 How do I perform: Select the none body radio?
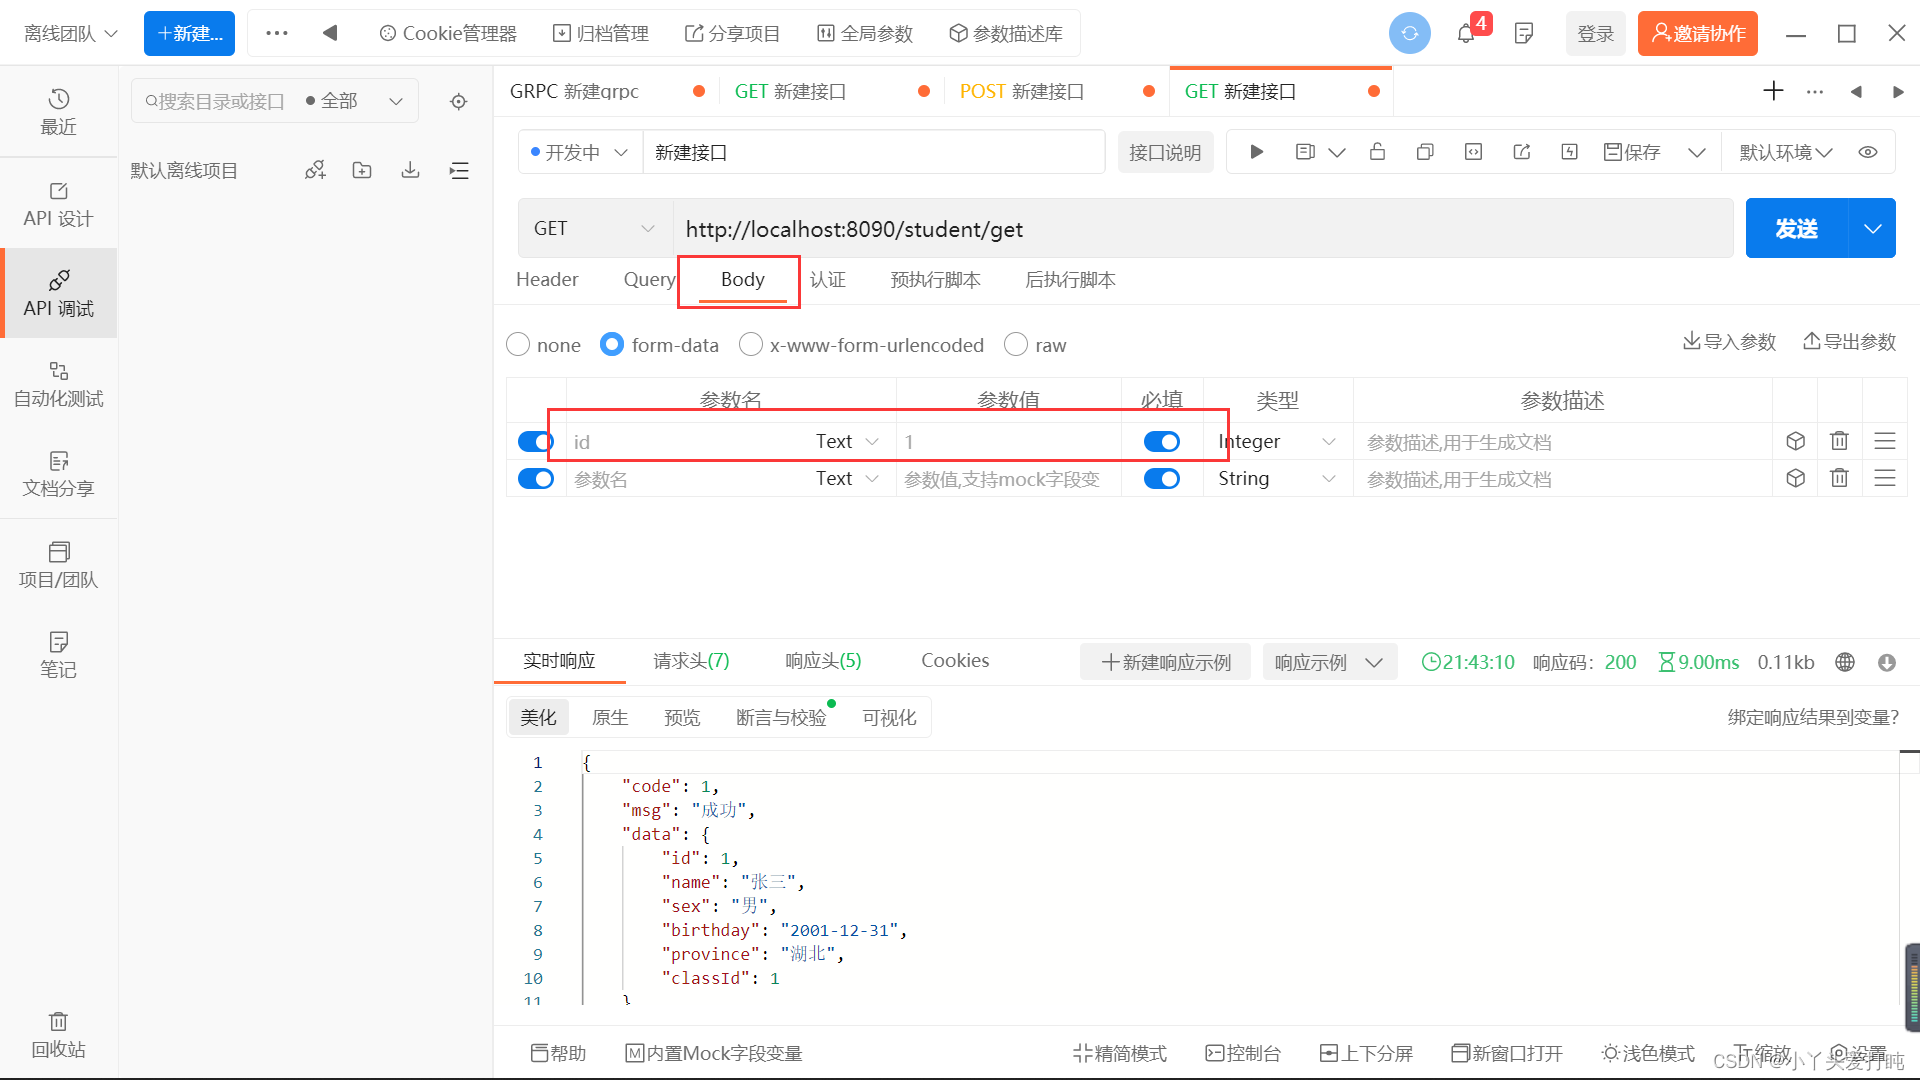point(518,344)
